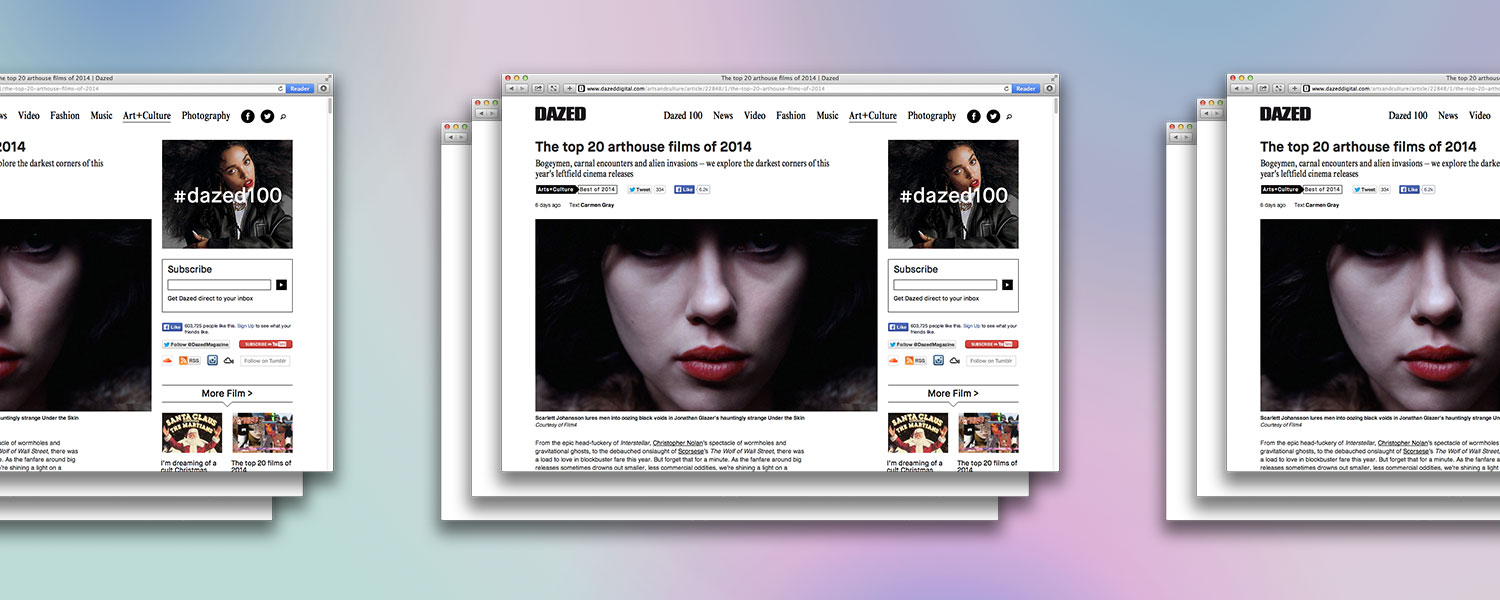
Task: Open the SoundCloud icon in center window sidebar
Action: click(x=894, y=361)
